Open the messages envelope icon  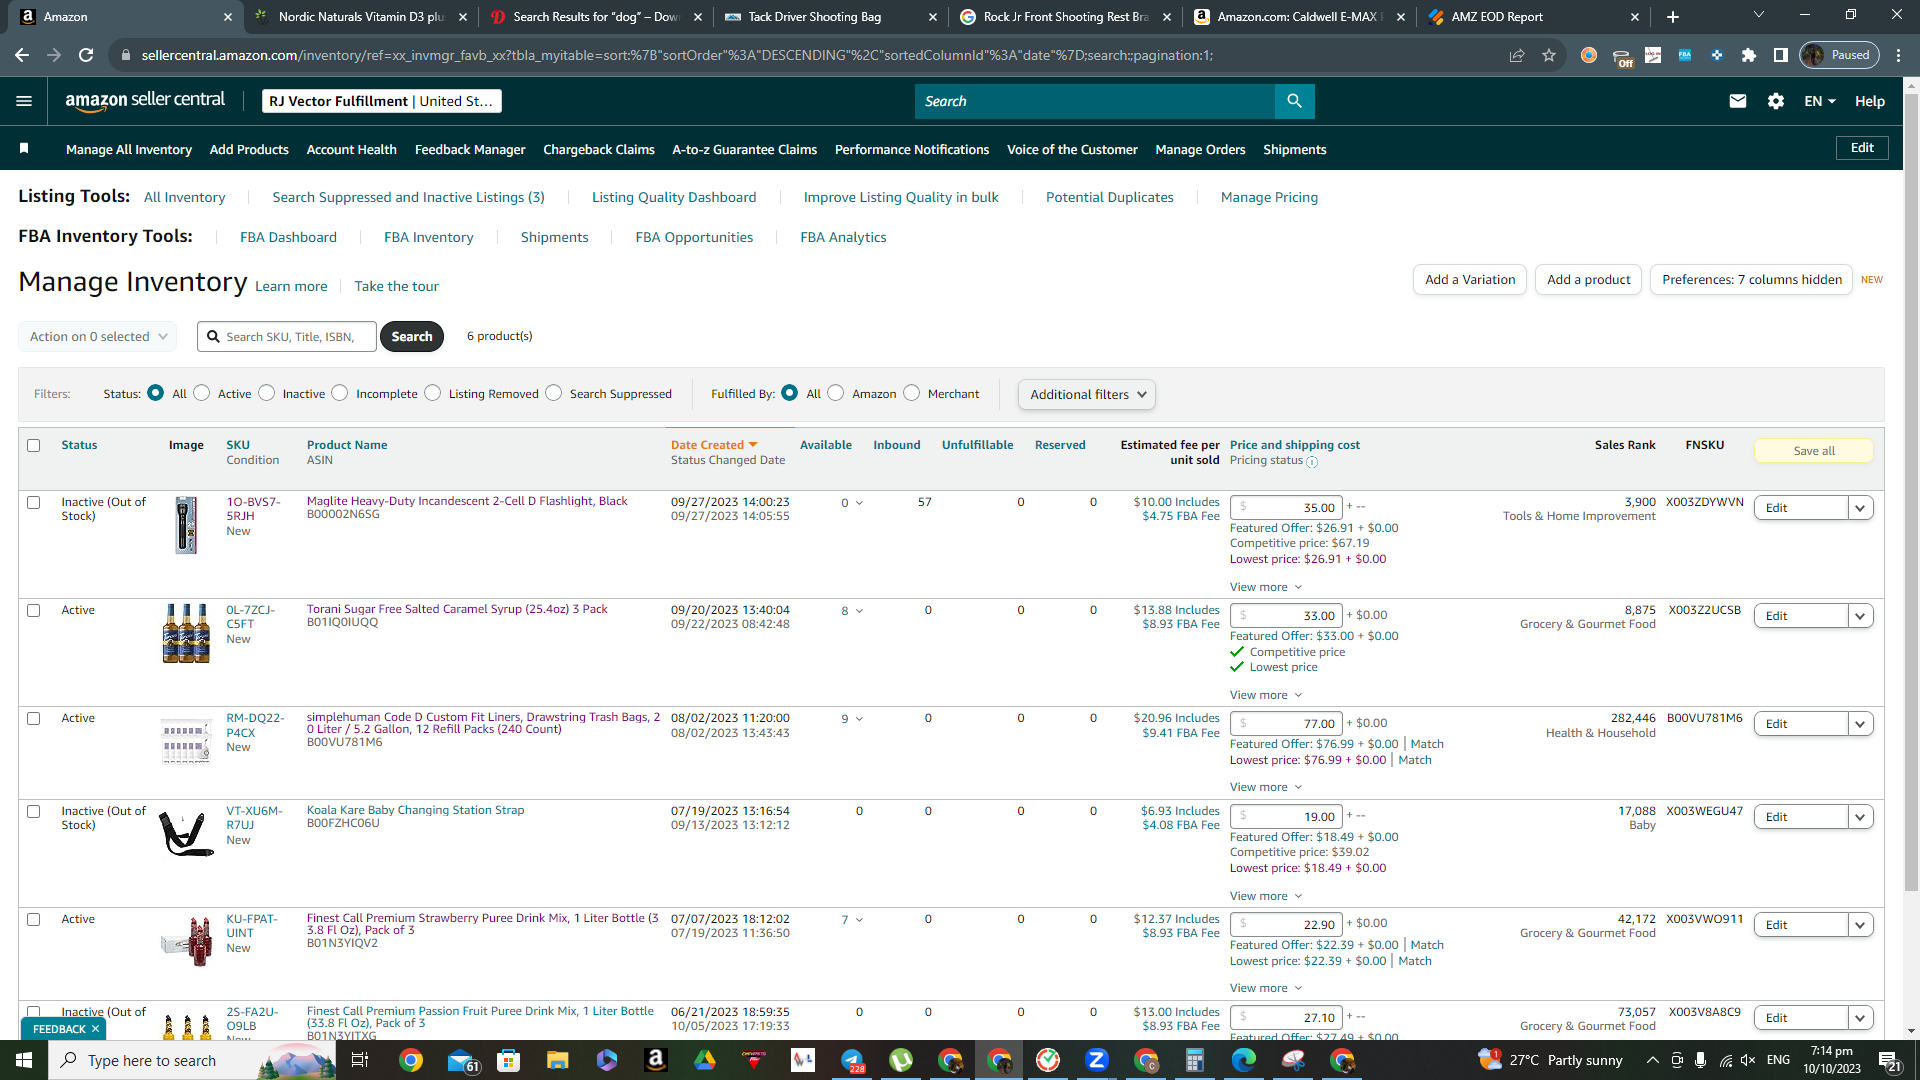pos(1738,101)
